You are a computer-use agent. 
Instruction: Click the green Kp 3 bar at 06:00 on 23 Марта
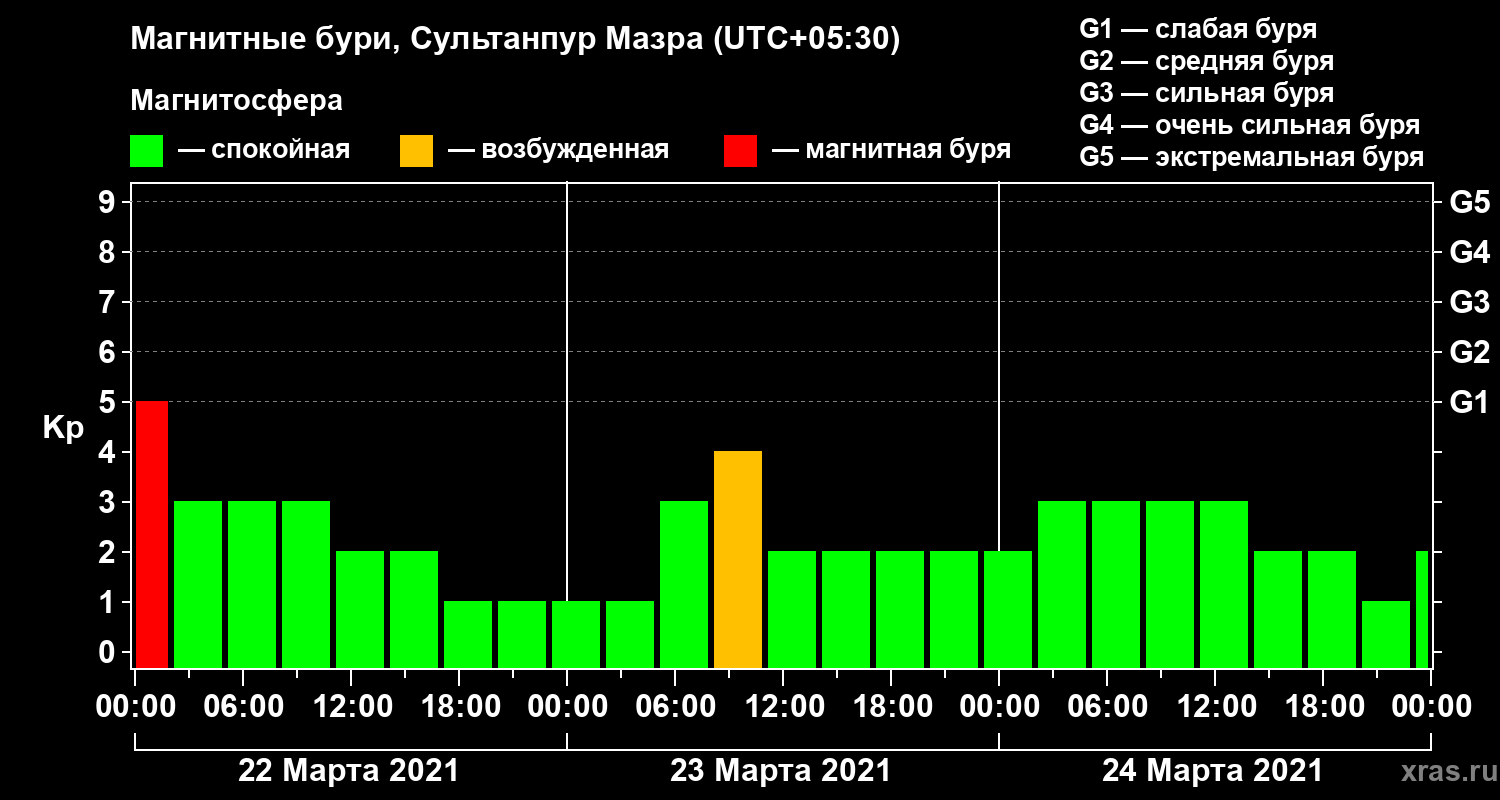(x=684, y=584)
